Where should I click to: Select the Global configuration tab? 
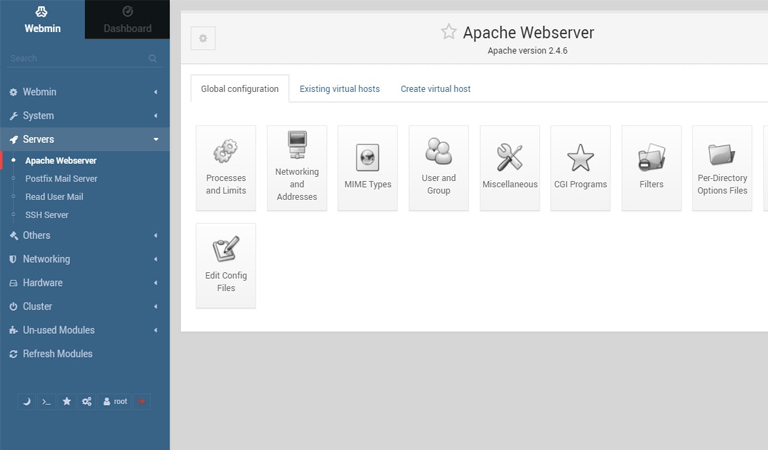tap(240, 89)
